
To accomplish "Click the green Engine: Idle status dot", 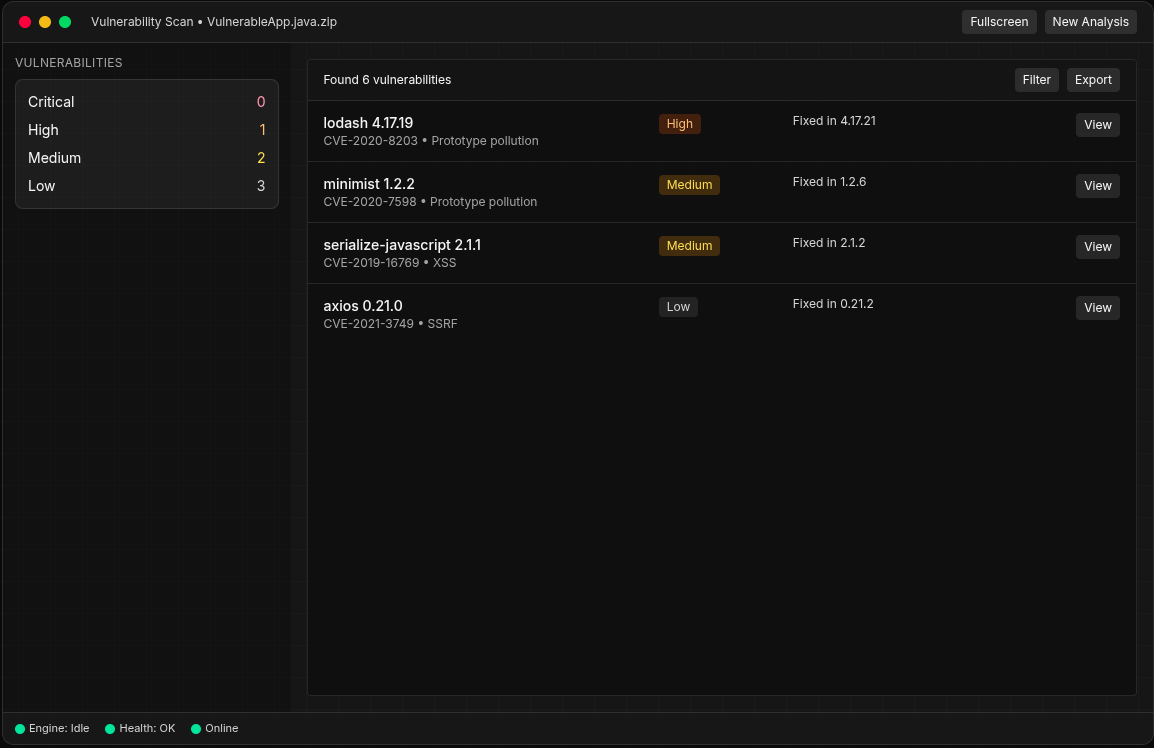I will [20, 729].
